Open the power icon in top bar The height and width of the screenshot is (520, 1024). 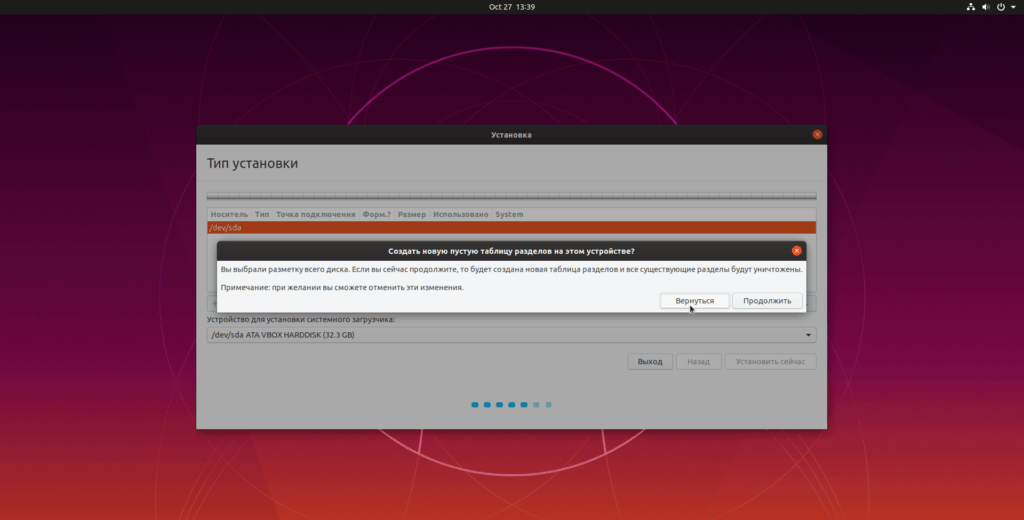point(1000,7)
